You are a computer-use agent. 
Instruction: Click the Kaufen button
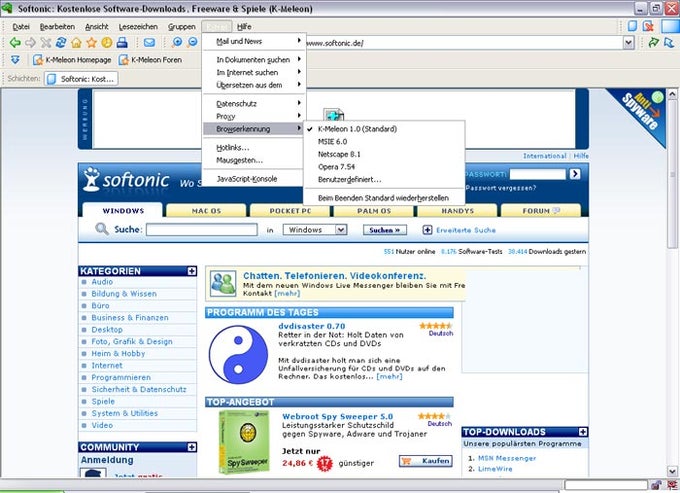tap(425, 461)
